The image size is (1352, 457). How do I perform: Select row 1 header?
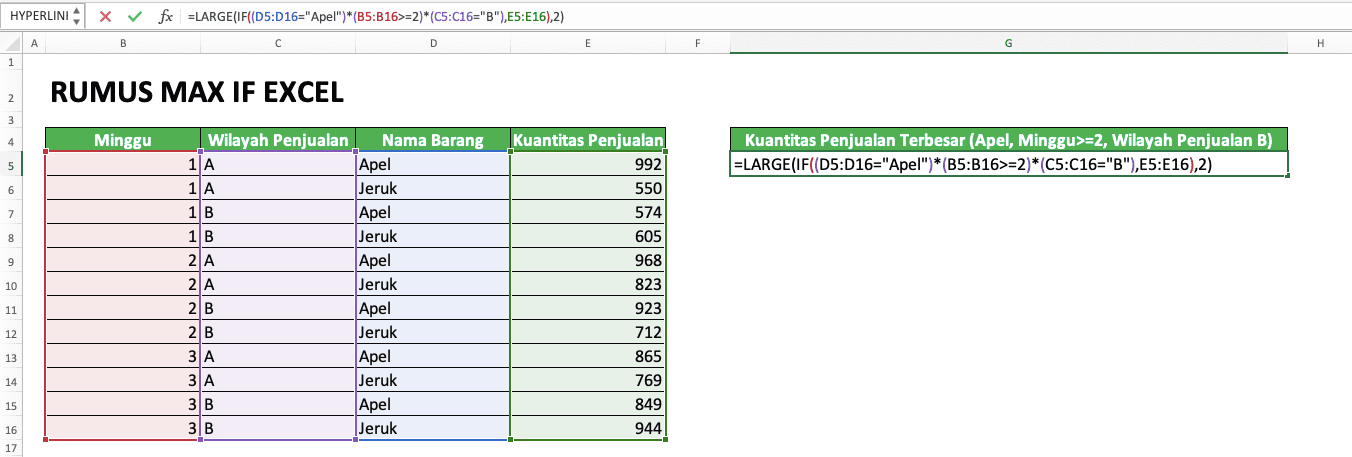pyautogui.click(x=9, y=62)
